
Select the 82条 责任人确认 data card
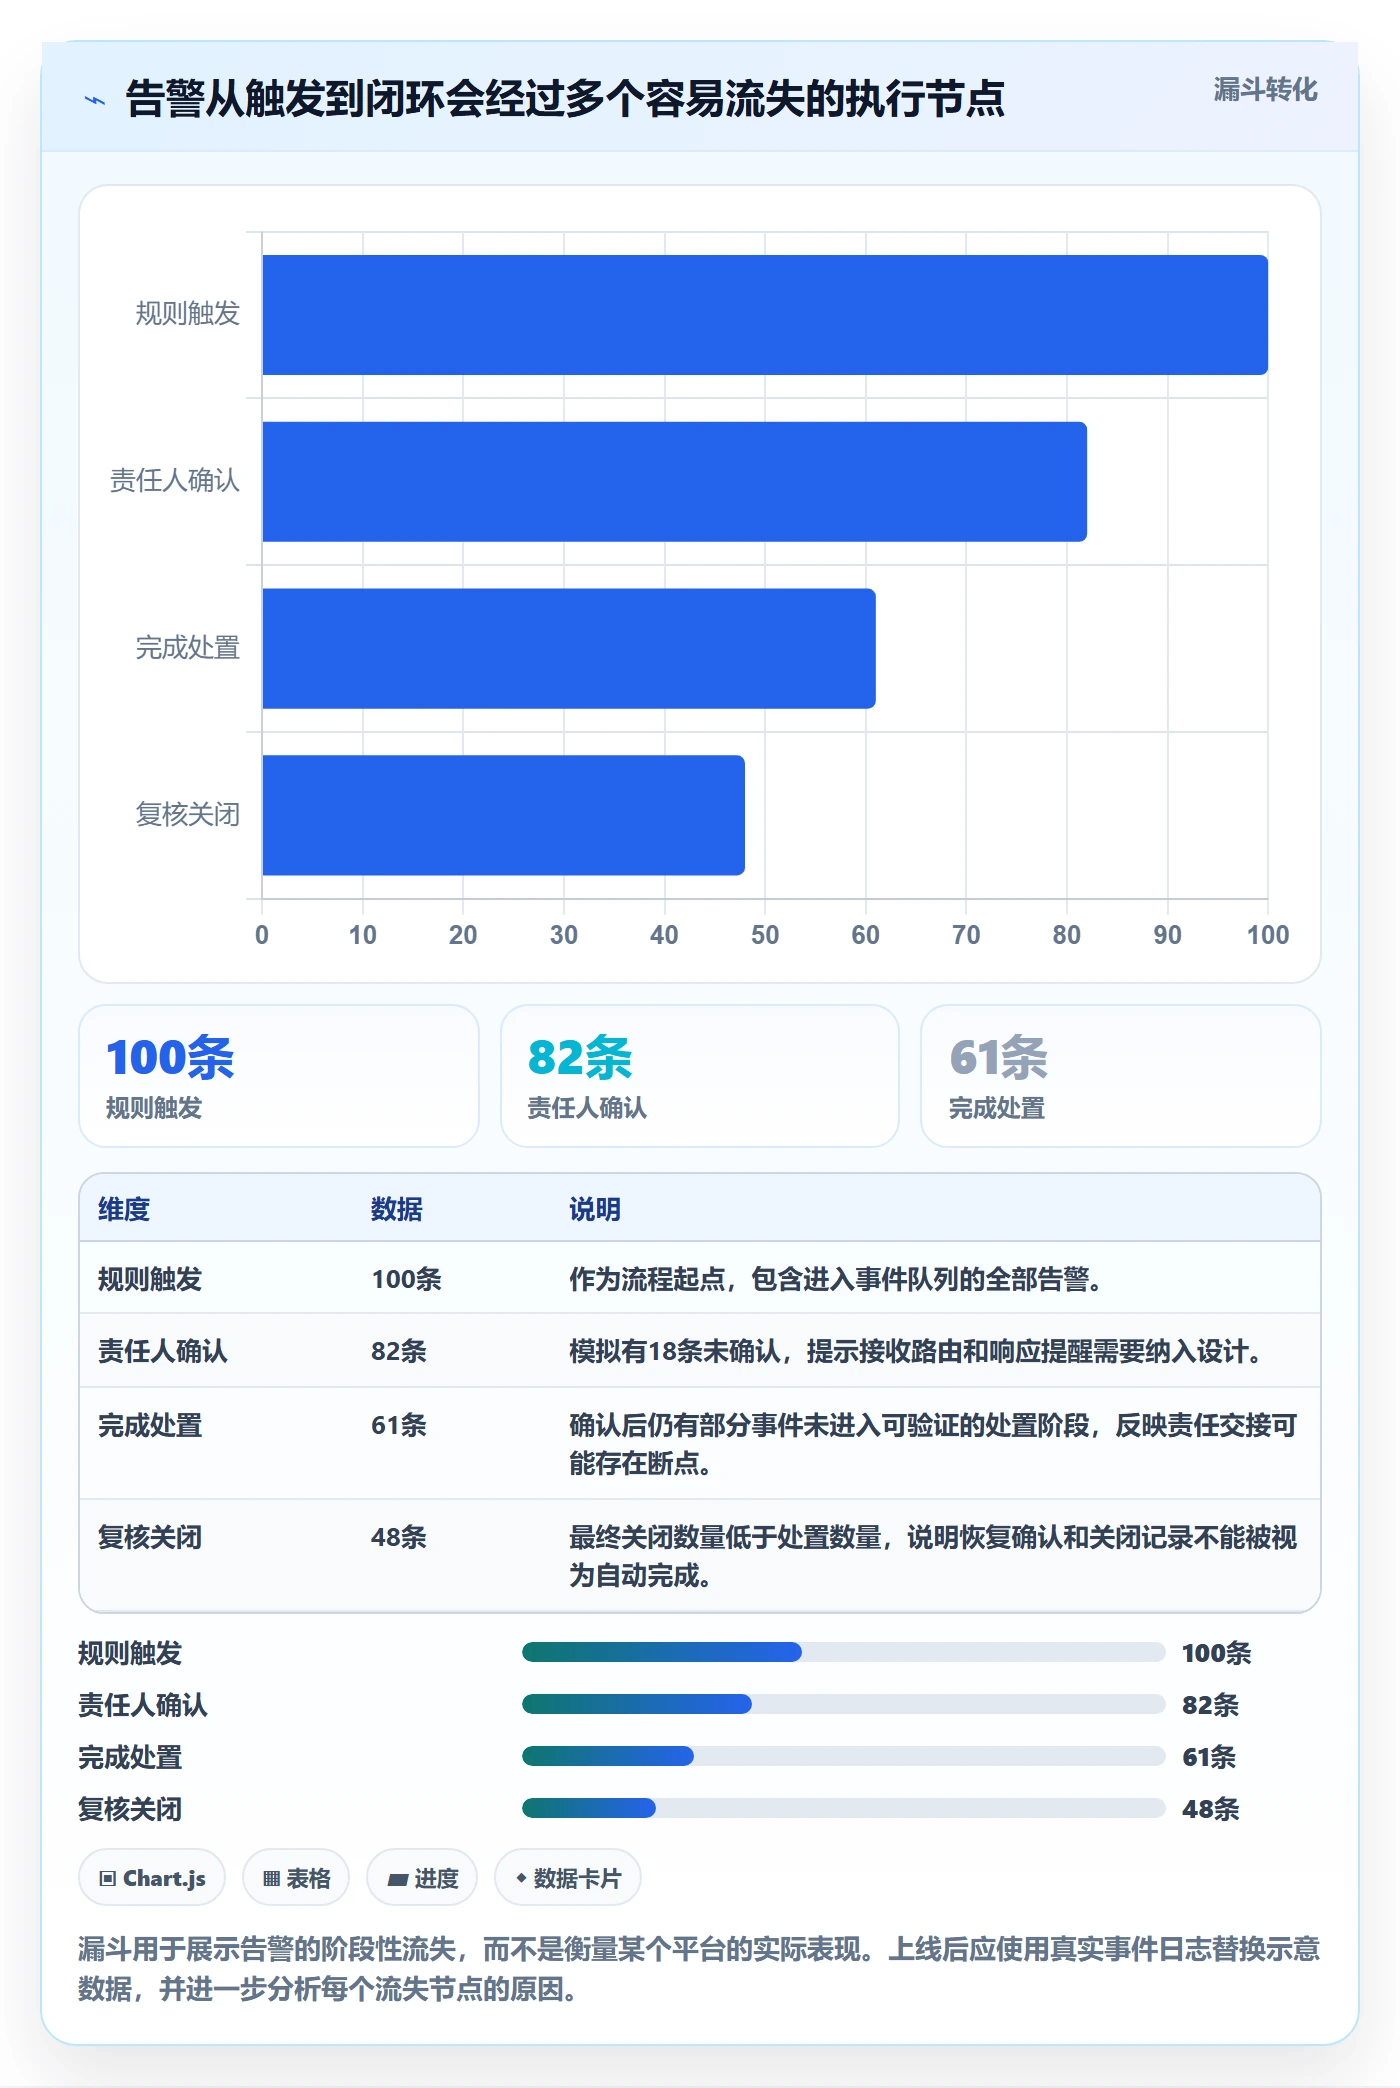[x=700, y=1076]
